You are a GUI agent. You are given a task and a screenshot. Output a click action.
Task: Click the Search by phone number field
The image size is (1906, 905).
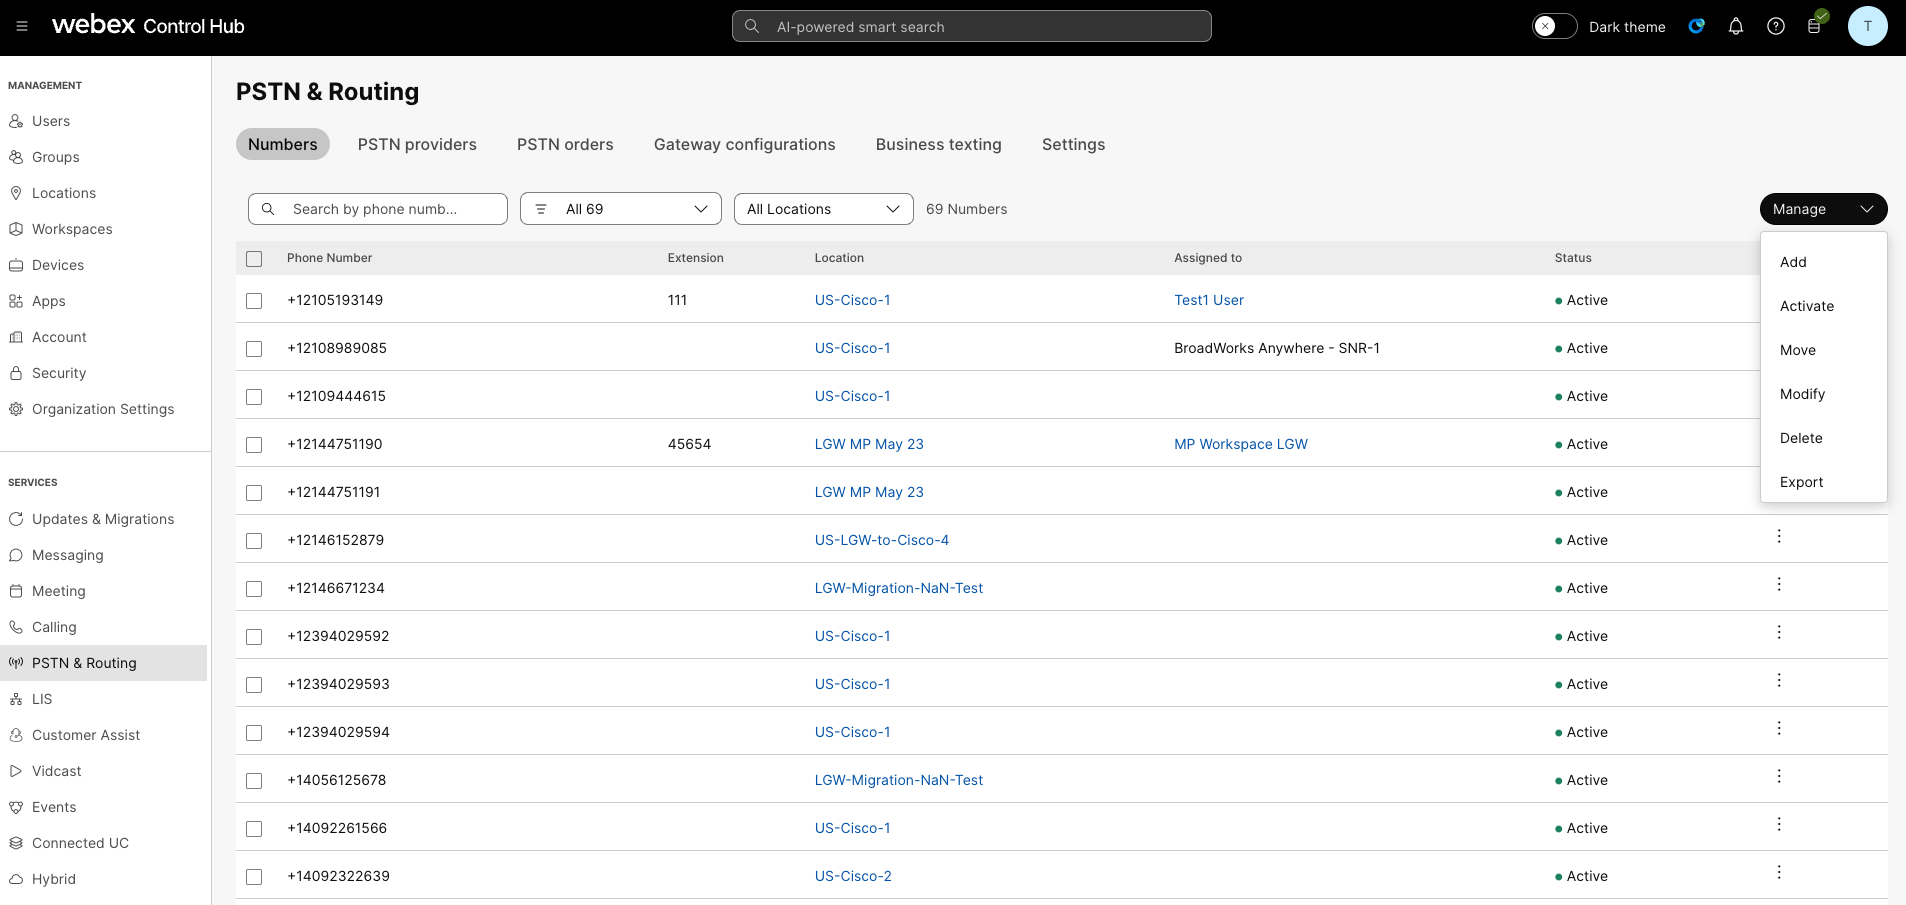378,209
